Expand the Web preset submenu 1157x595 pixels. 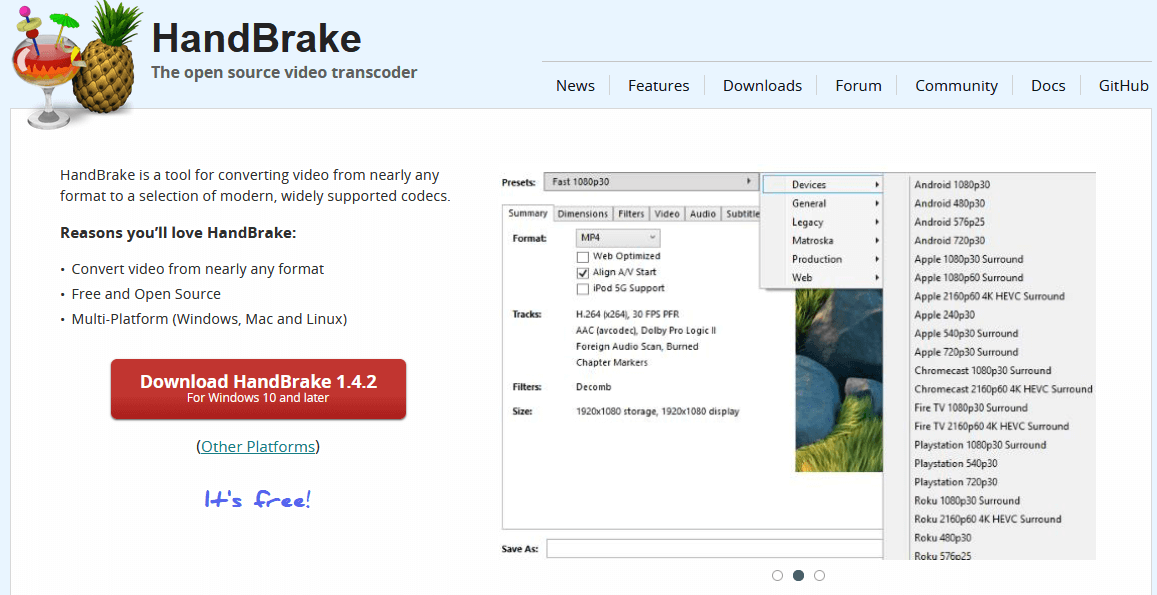(823, 278)
